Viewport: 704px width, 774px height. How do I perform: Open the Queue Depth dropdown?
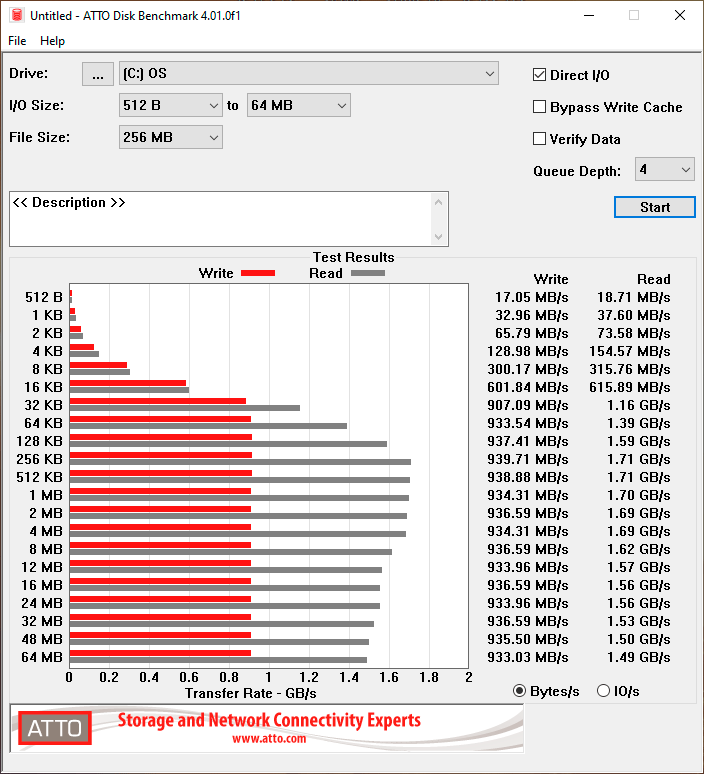(x=665, y=169)
